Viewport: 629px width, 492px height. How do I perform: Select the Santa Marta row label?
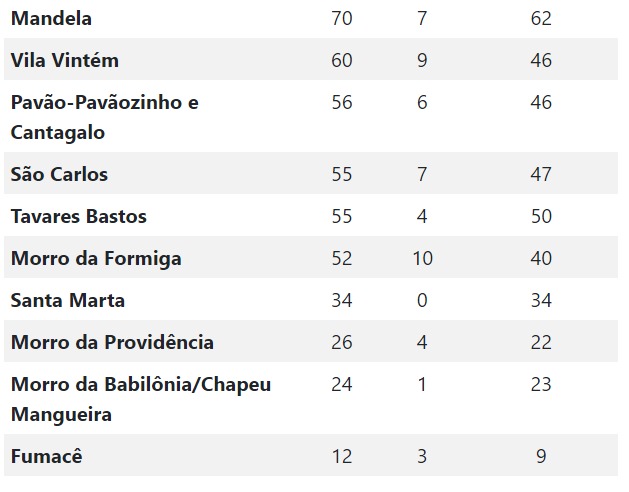coord(68,300)
